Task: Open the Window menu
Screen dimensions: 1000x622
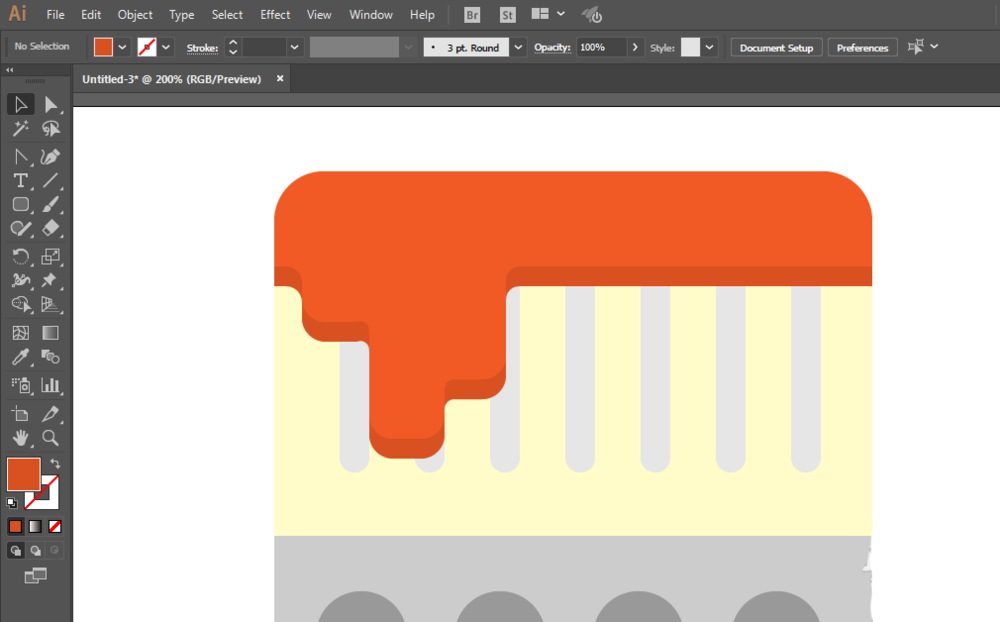Action: (x=371, y=15)
